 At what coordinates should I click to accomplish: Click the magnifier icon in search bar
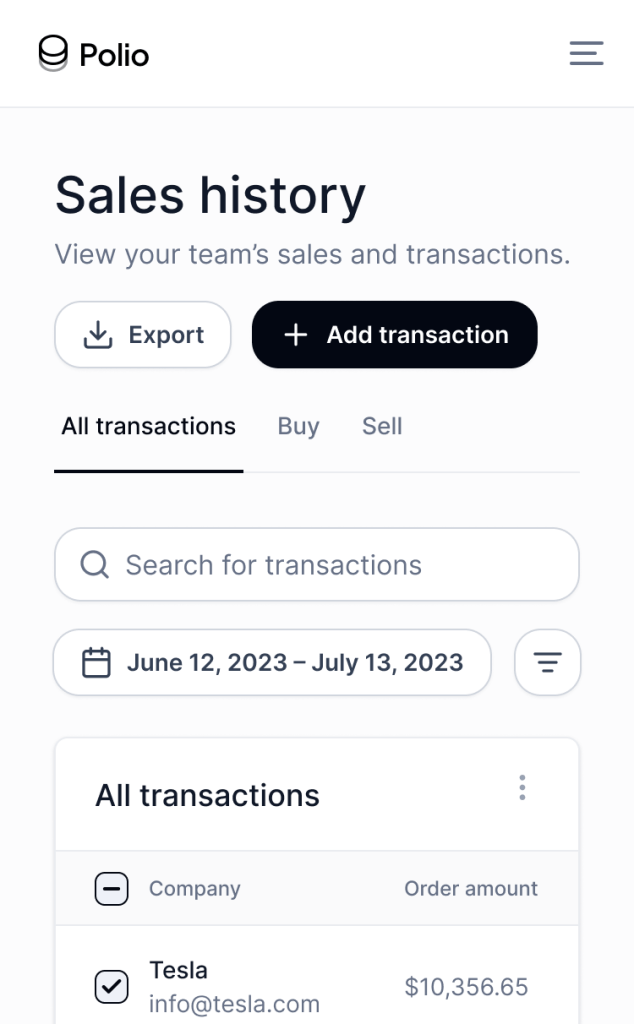point(94,565)
